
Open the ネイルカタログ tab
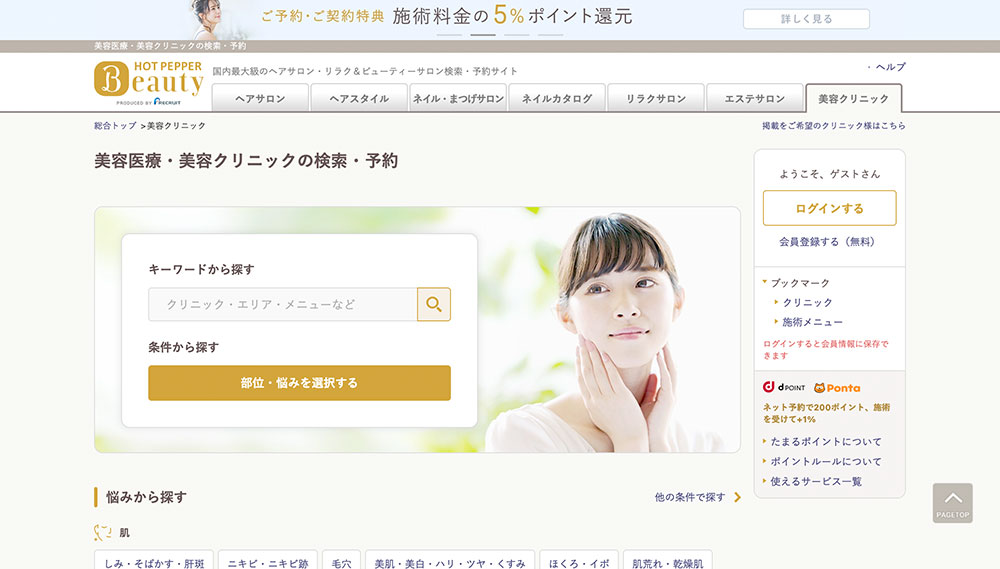557,99
